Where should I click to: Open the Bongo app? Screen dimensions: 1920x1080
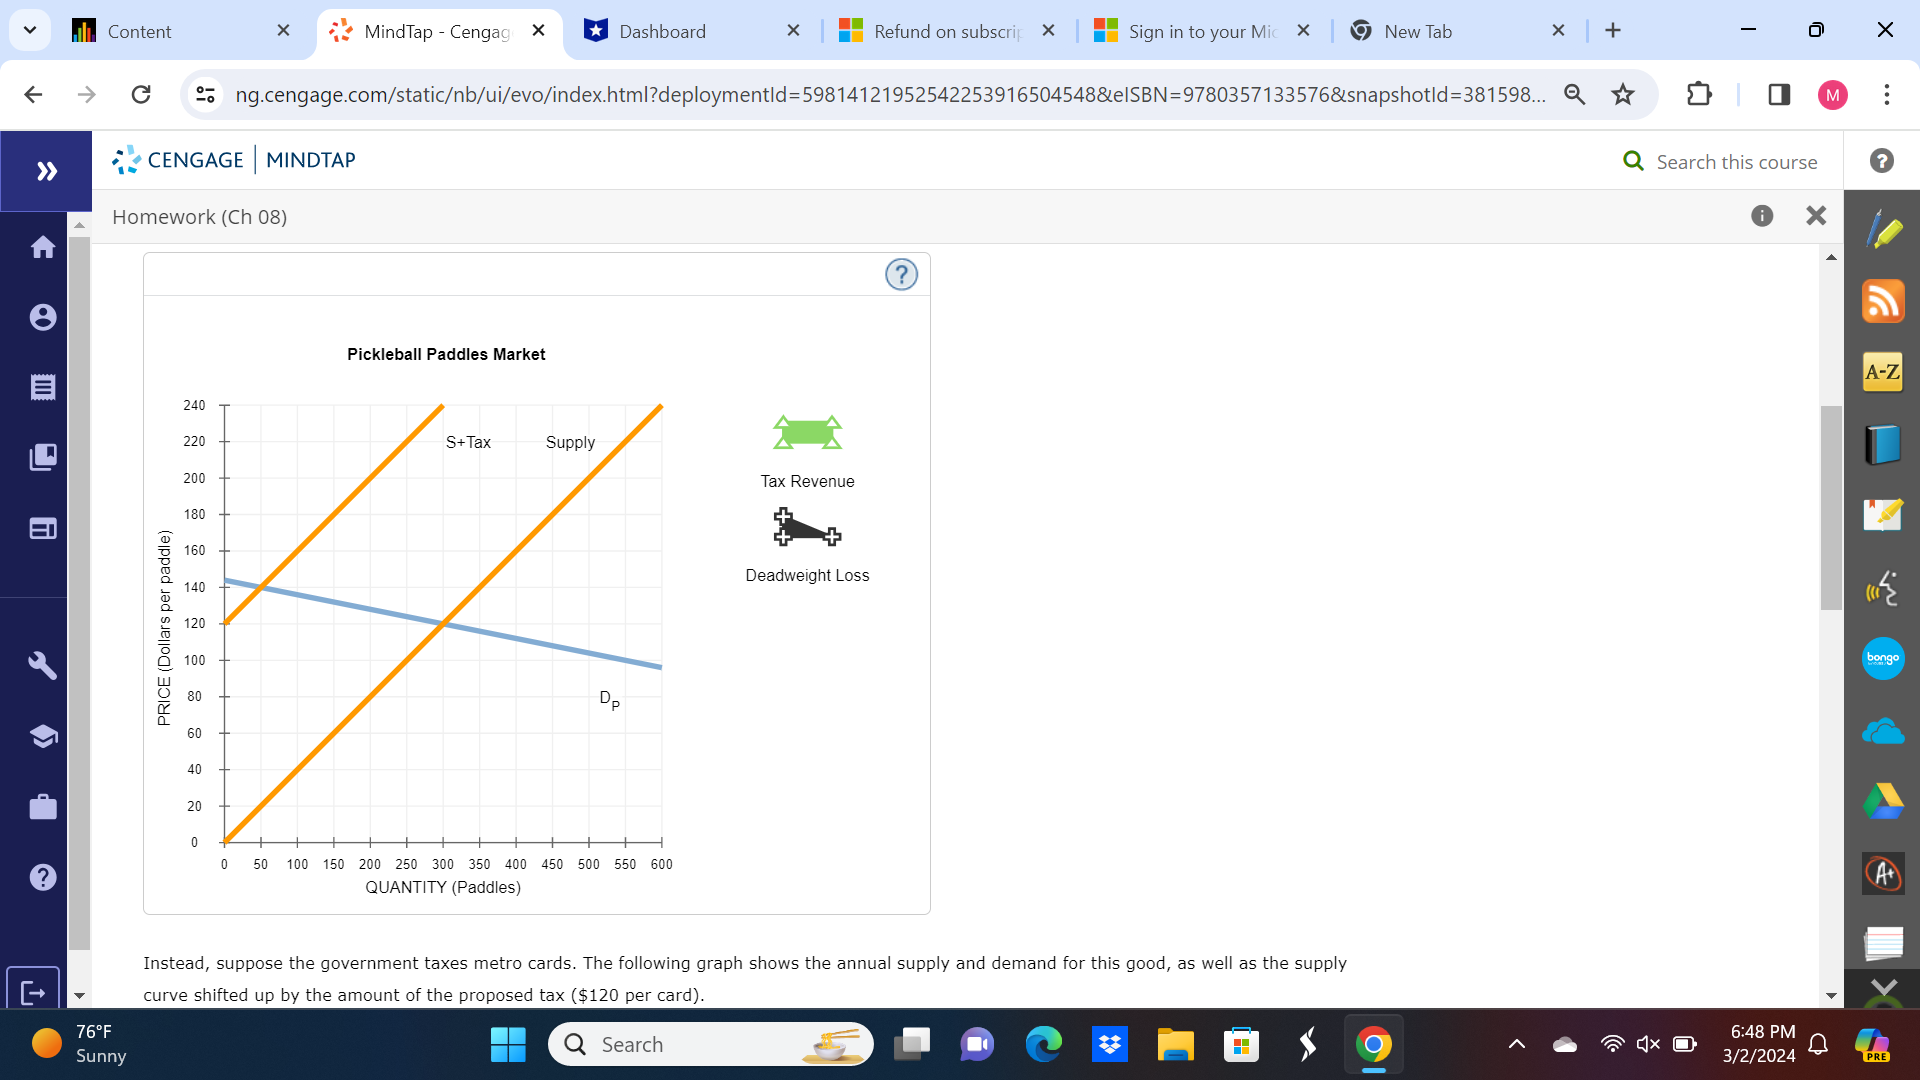tap(1883, 658)
